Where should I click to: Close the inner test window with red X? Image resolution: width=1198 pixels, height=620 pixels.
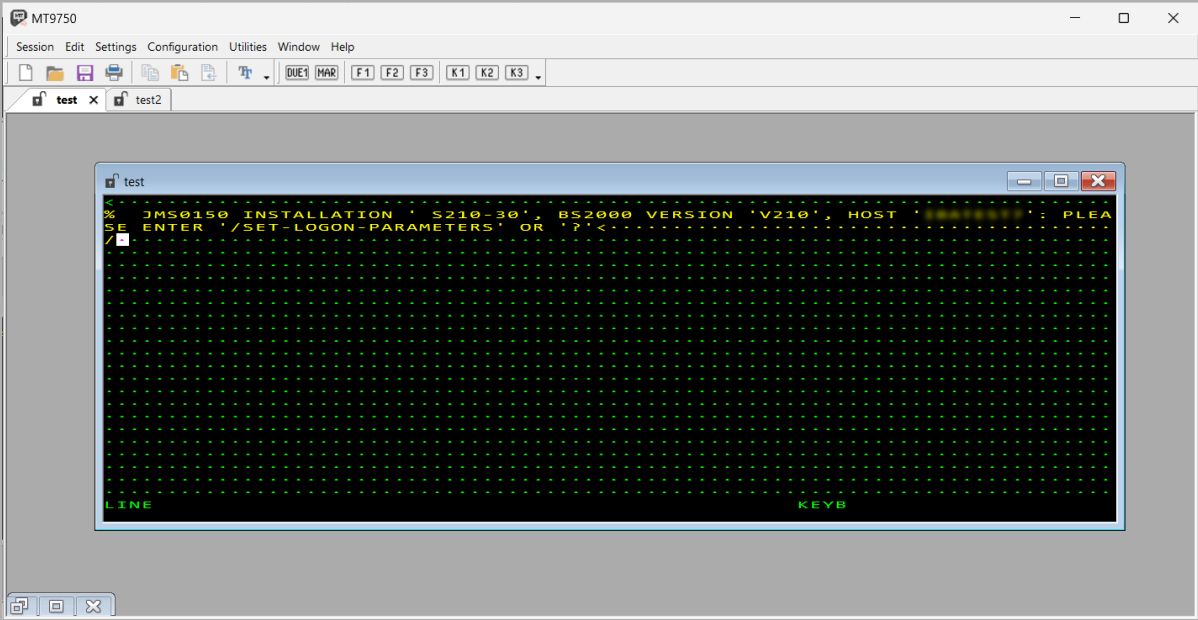click(x=1099, y=181)
